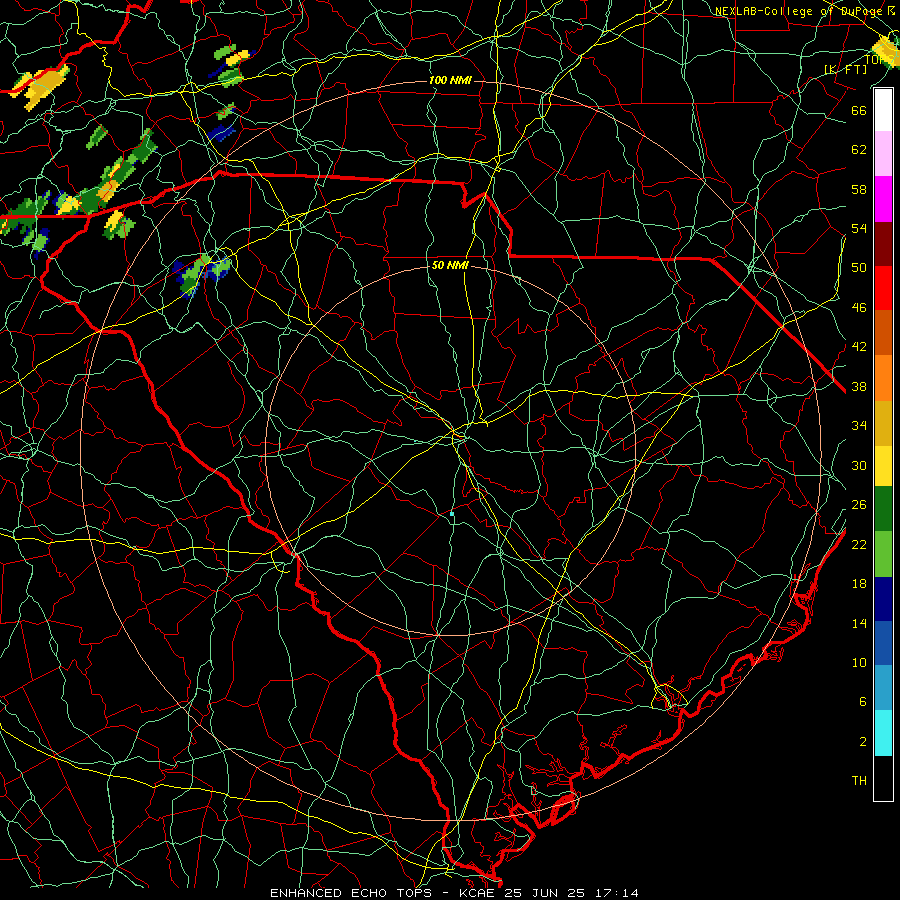Select the navy blue legend swatch
Image resolution: width=900 pixels, height=900 pixels.
883,599
